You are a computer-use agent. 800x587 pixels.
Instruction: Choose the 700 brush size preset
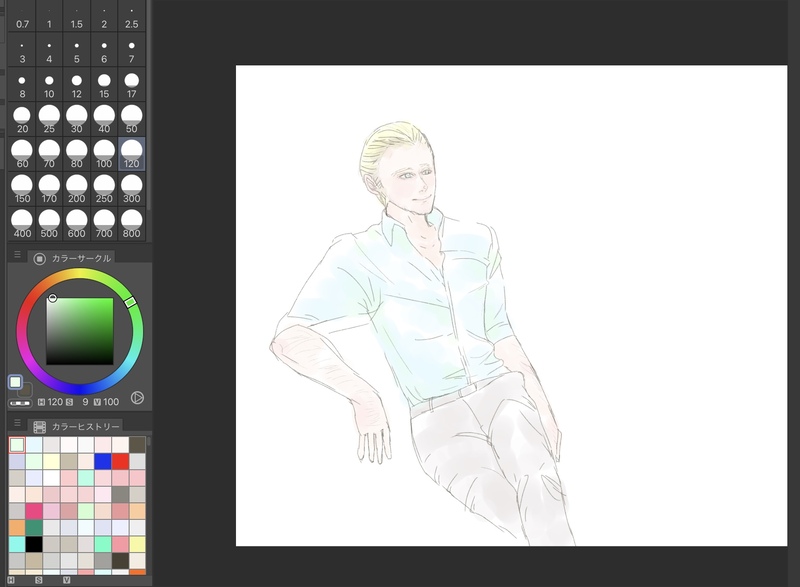(x=104, y=224)
